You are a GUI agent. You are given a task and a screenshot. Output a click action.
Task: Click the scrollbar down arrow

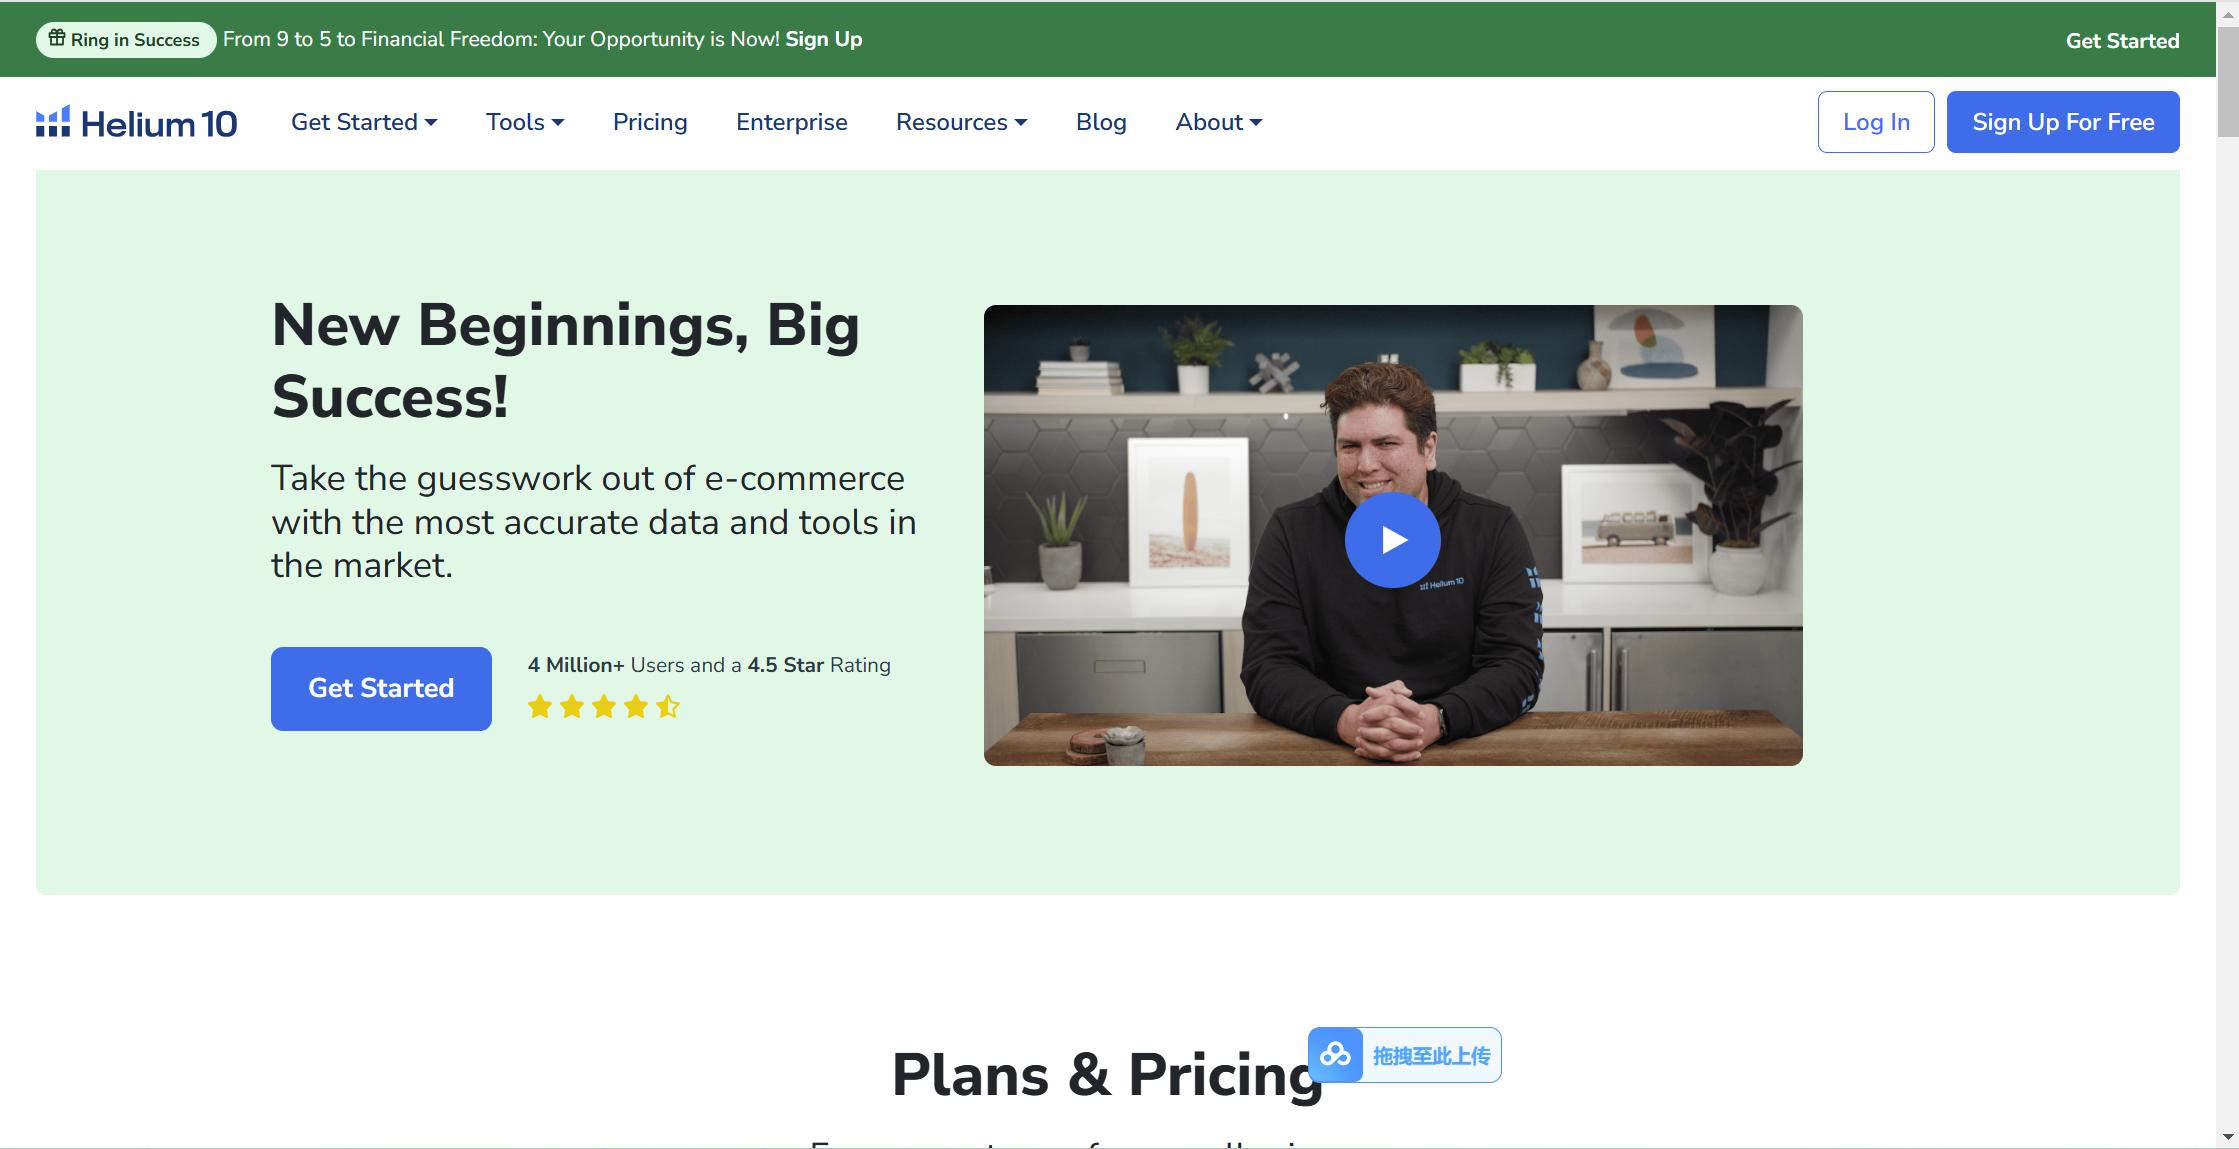[x=2228, y=1137]
